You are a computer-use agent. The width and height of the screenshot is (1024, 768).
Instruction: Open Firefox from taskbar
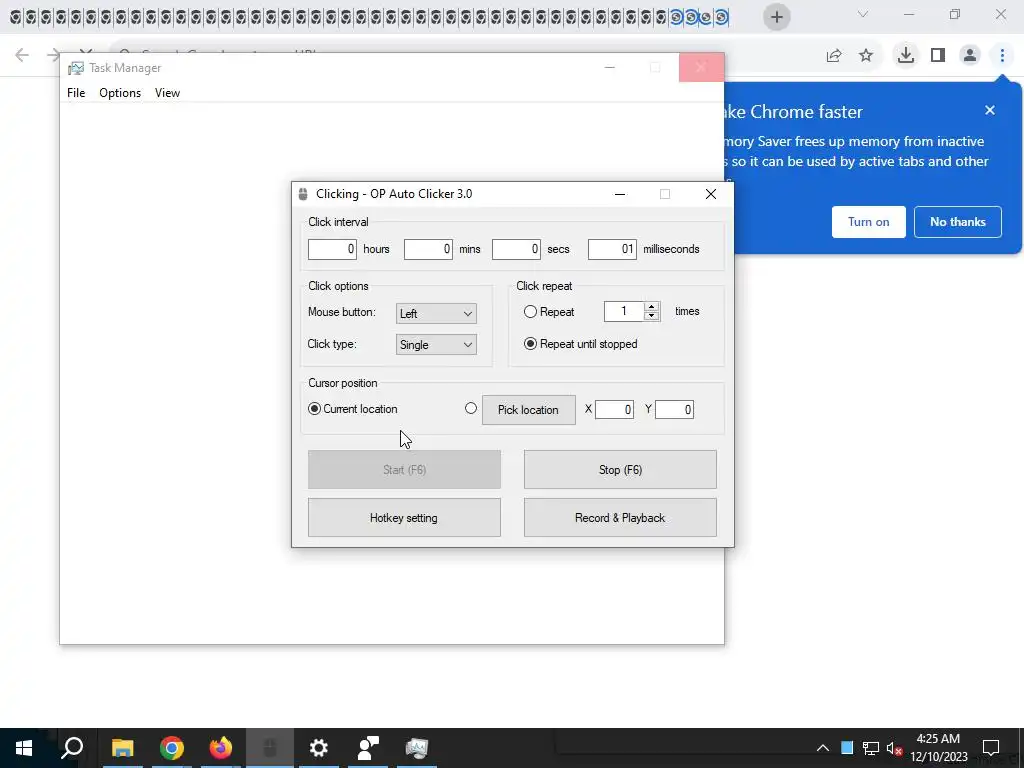(x=221, y=748)
